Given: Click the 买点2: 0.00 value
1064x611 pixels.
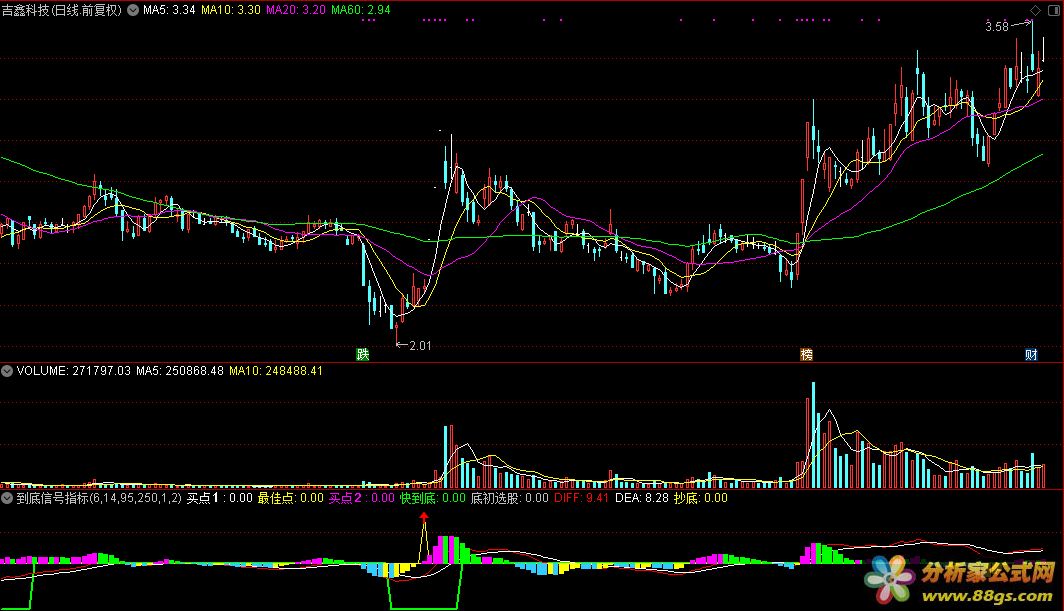Looking at the screenshot, I should tap(362, 498).
